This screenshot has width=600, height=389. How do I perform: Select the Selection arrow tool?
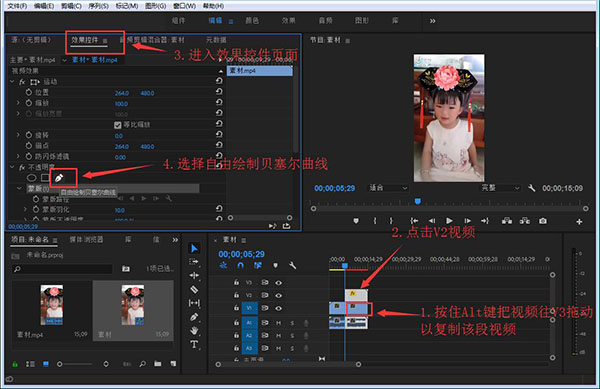pyautogui.click(x=194, y=248)
